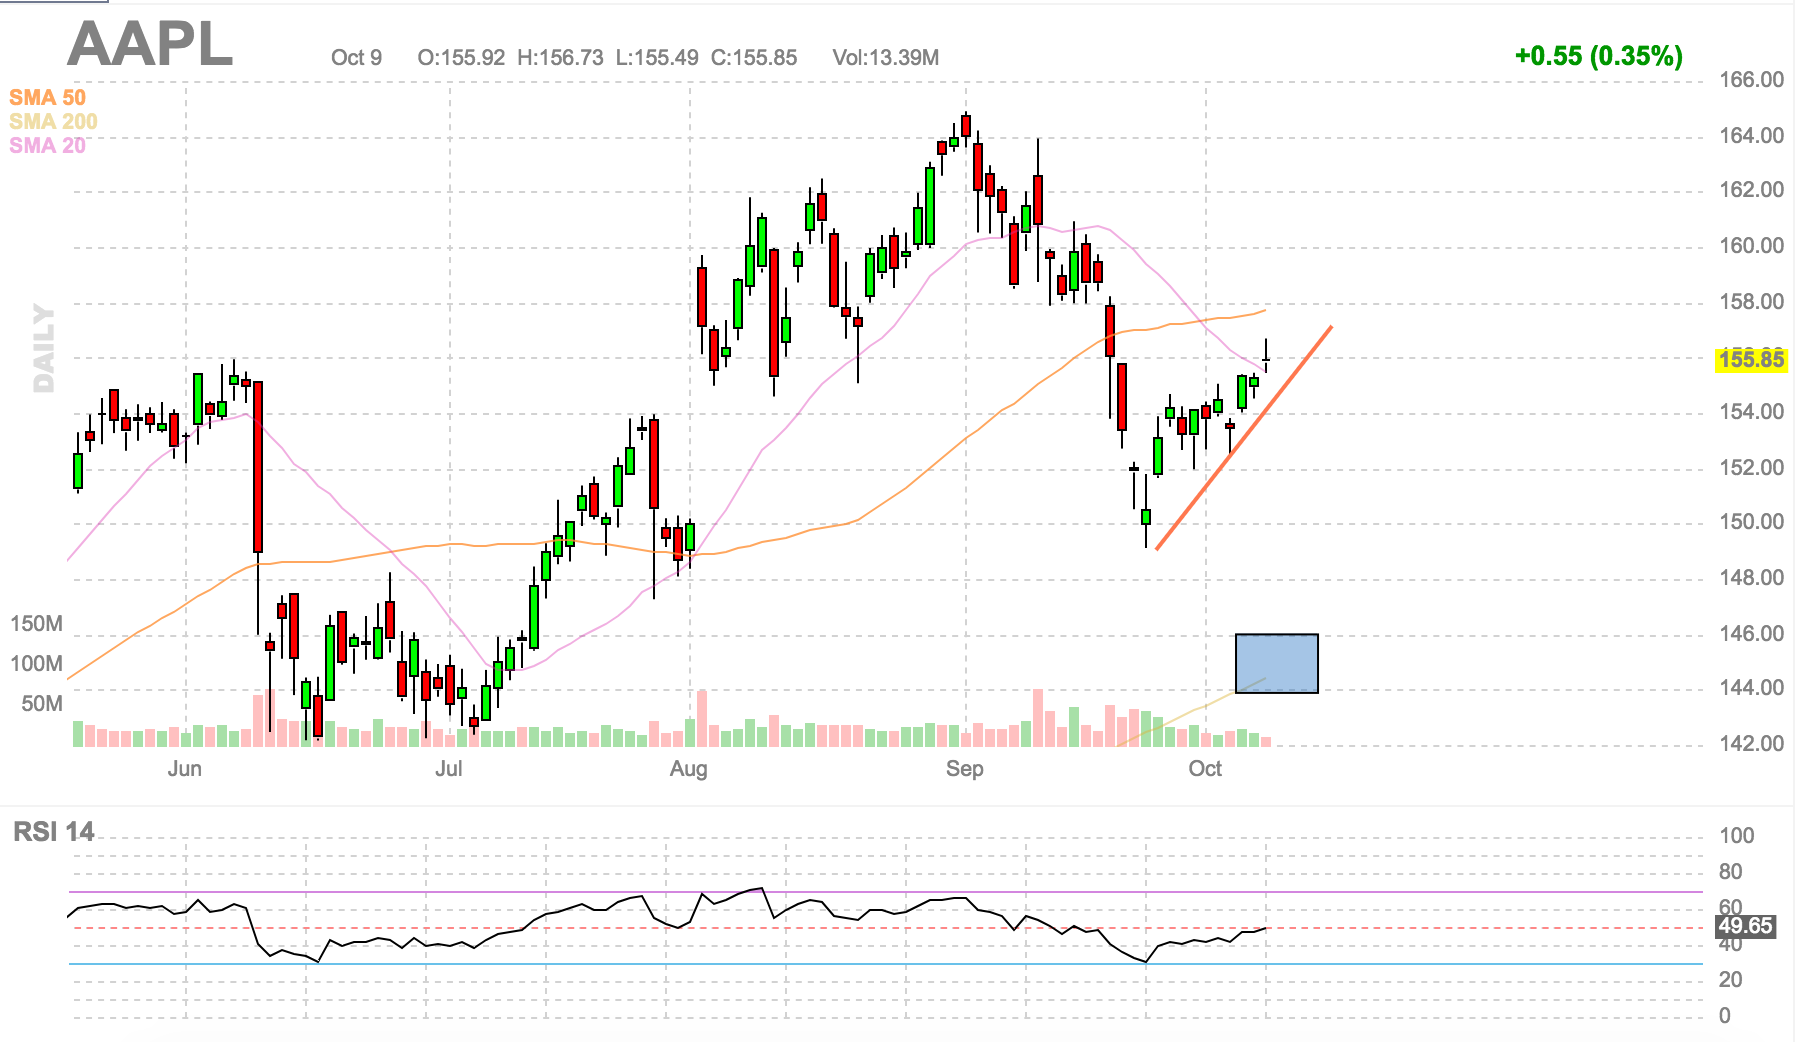Click the C:155.85 close price readout
Viewport: 1802px width, 1042px height.
(x=753, y=58)
